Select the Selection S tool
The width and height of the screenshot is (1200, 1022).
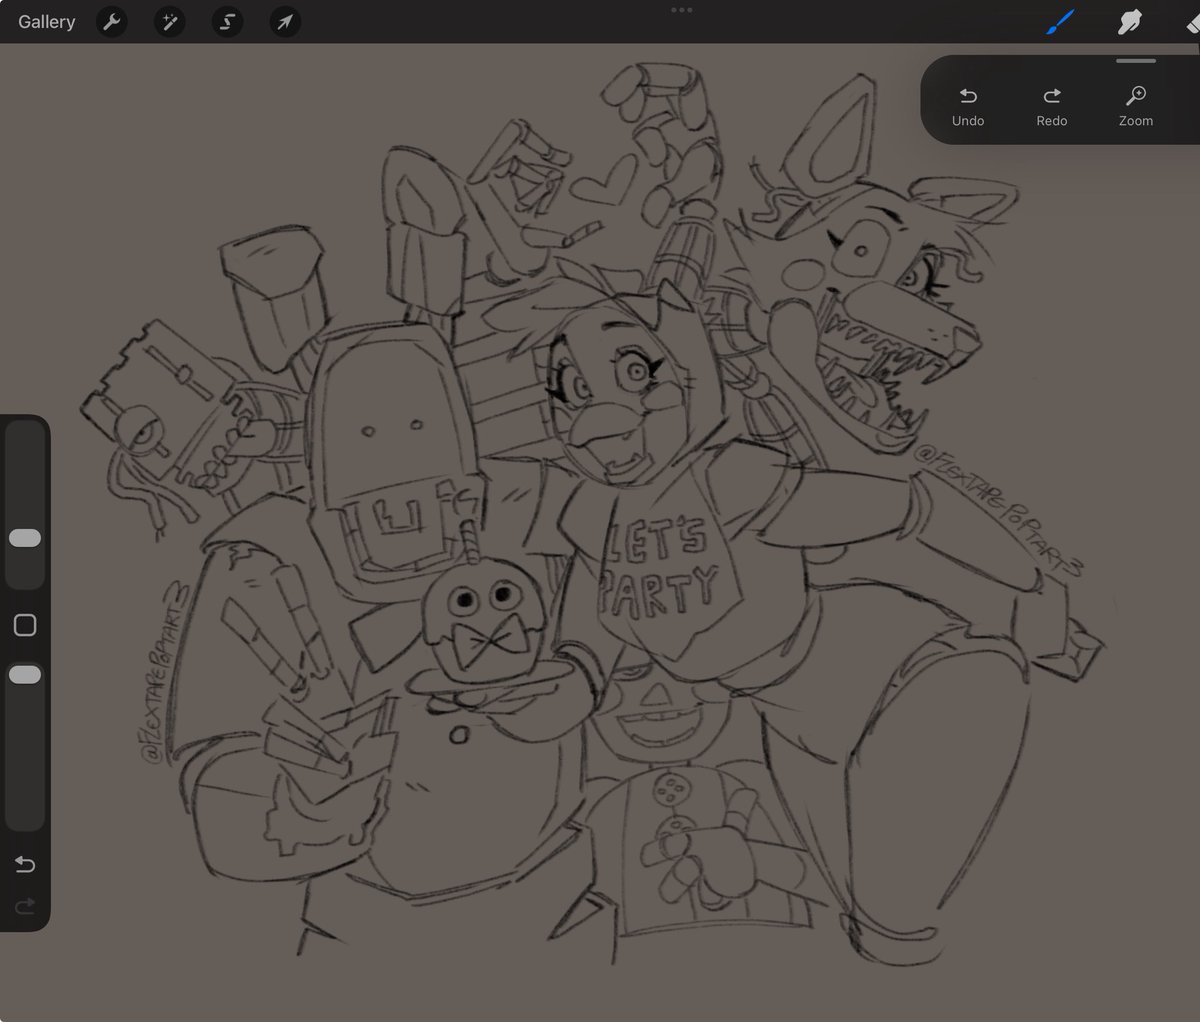227,22
